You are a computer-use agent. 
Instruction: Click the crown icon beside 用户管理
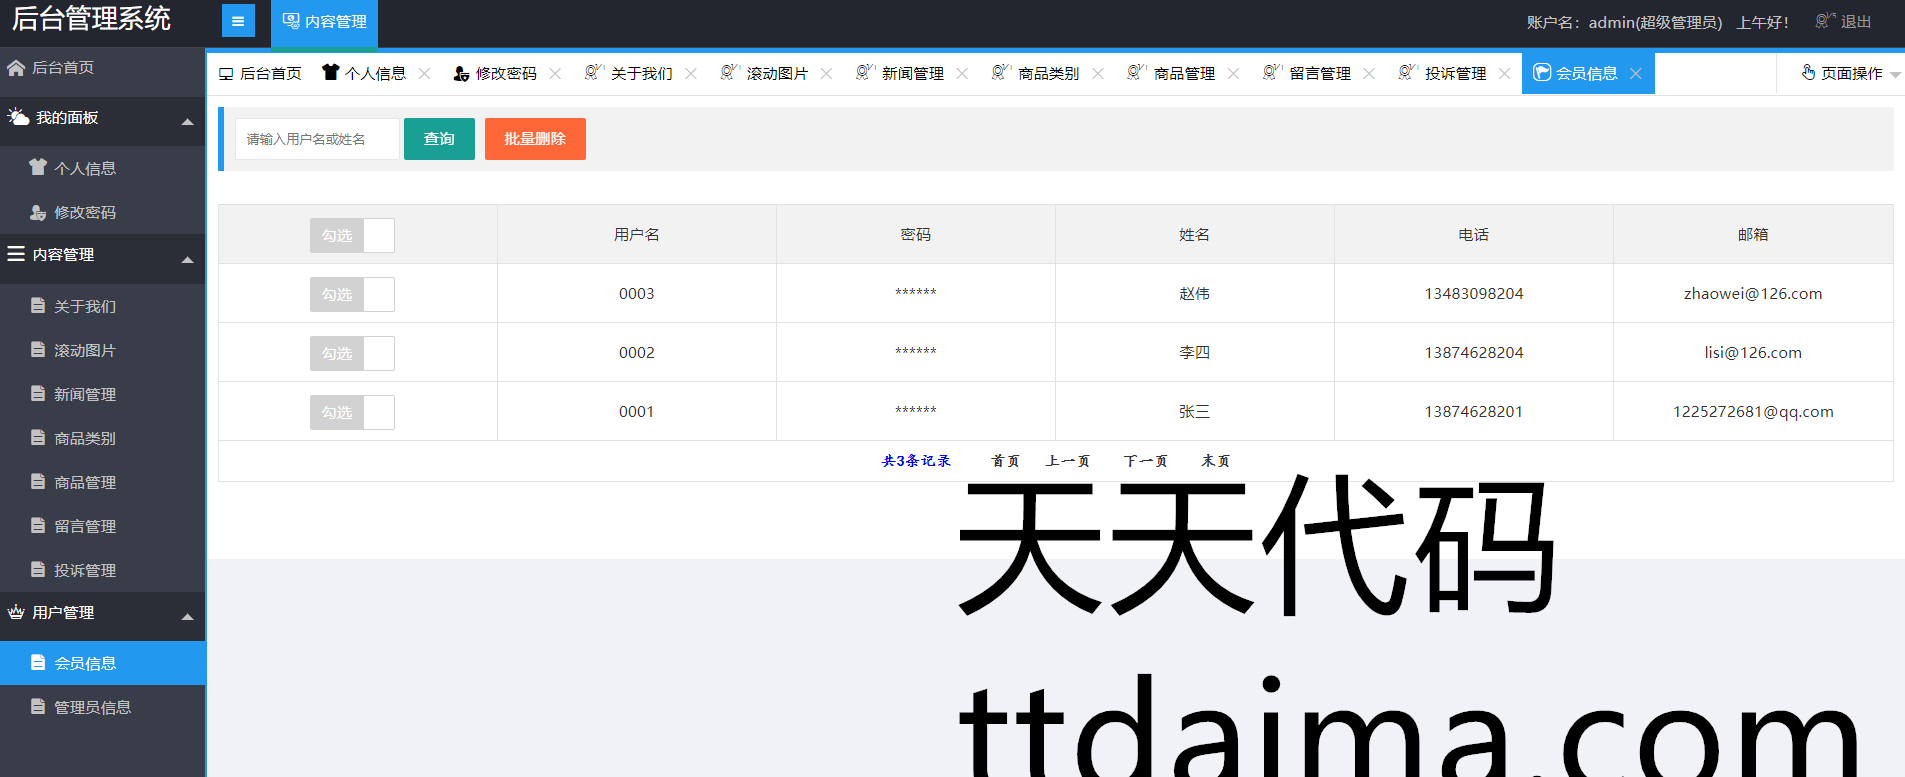(x=16, y=612)
